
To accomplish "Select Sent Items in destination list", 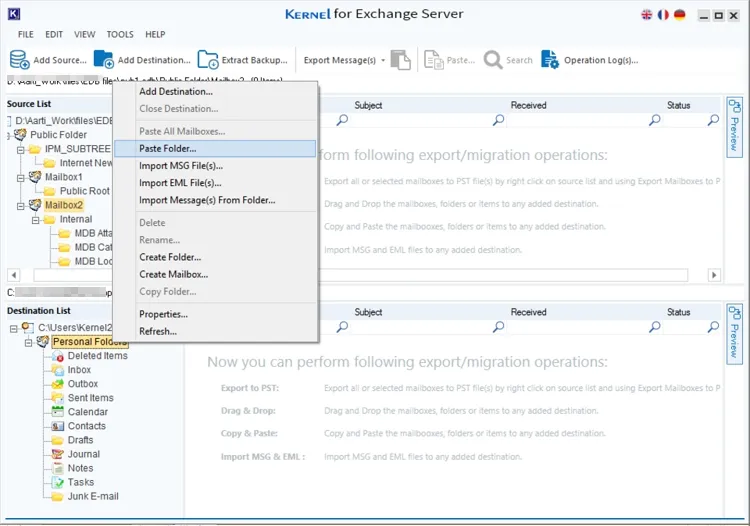I will point(90,398).
